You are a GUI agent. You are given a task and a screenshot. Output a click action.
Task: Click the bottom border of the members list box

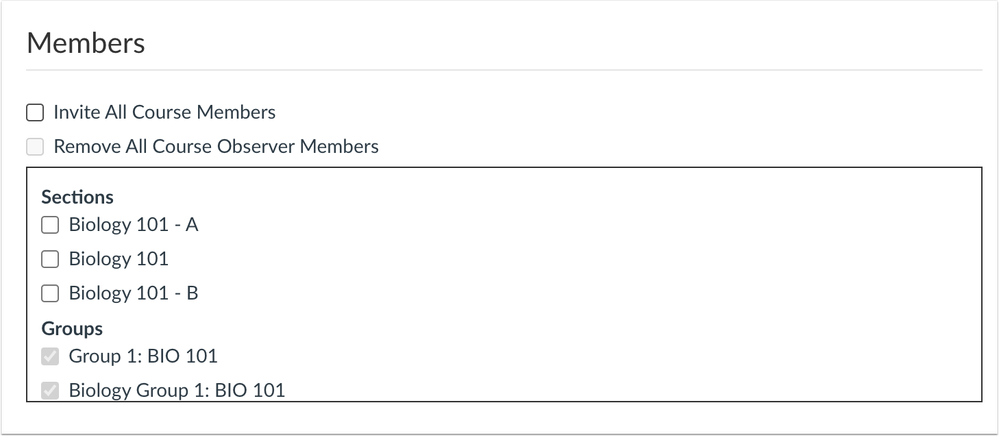(504, 401)
